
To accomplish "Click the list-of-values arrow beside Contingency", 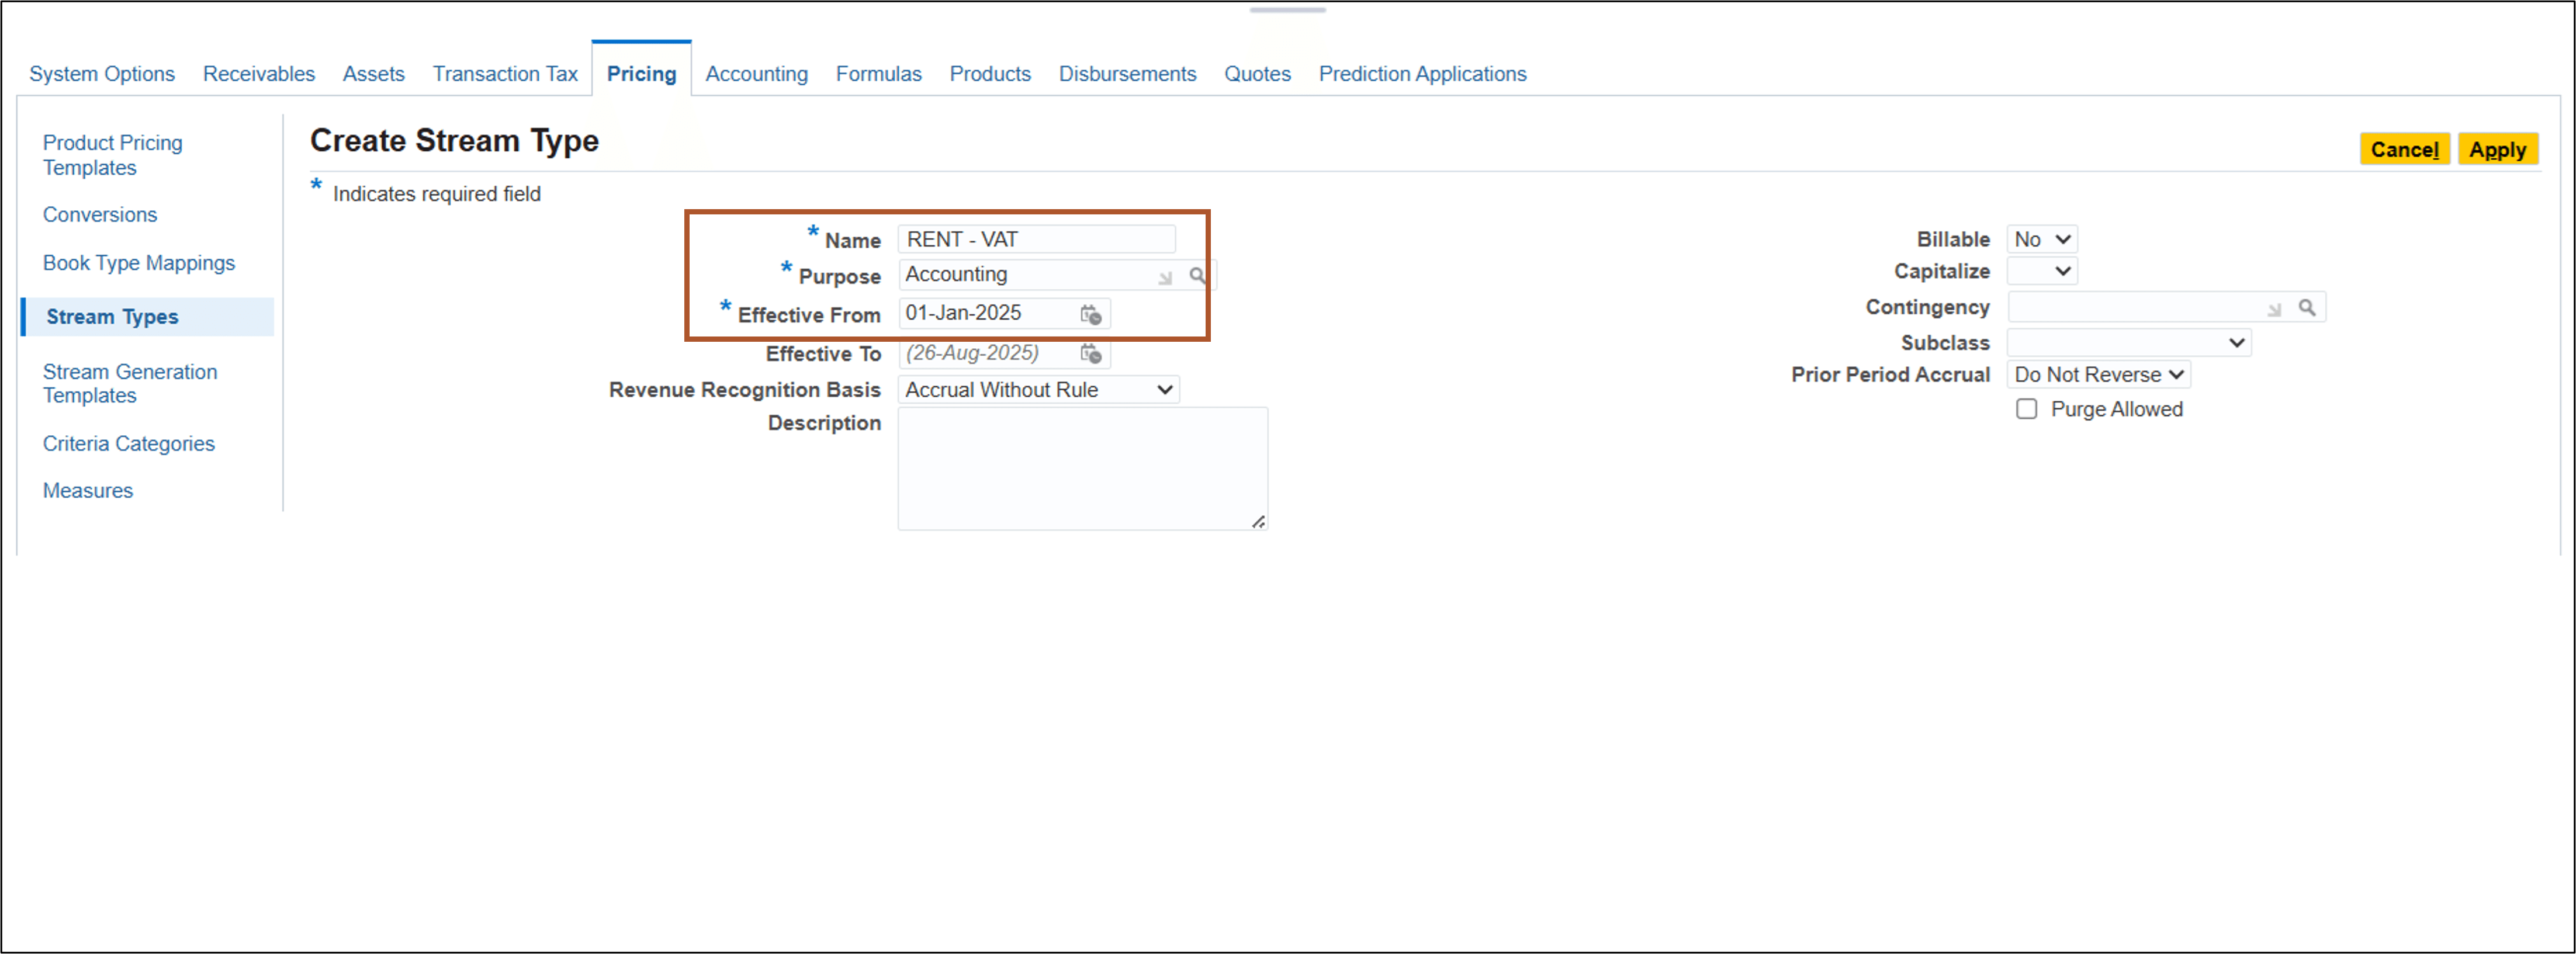I will pyautogui.click(x=2274, y=310).
